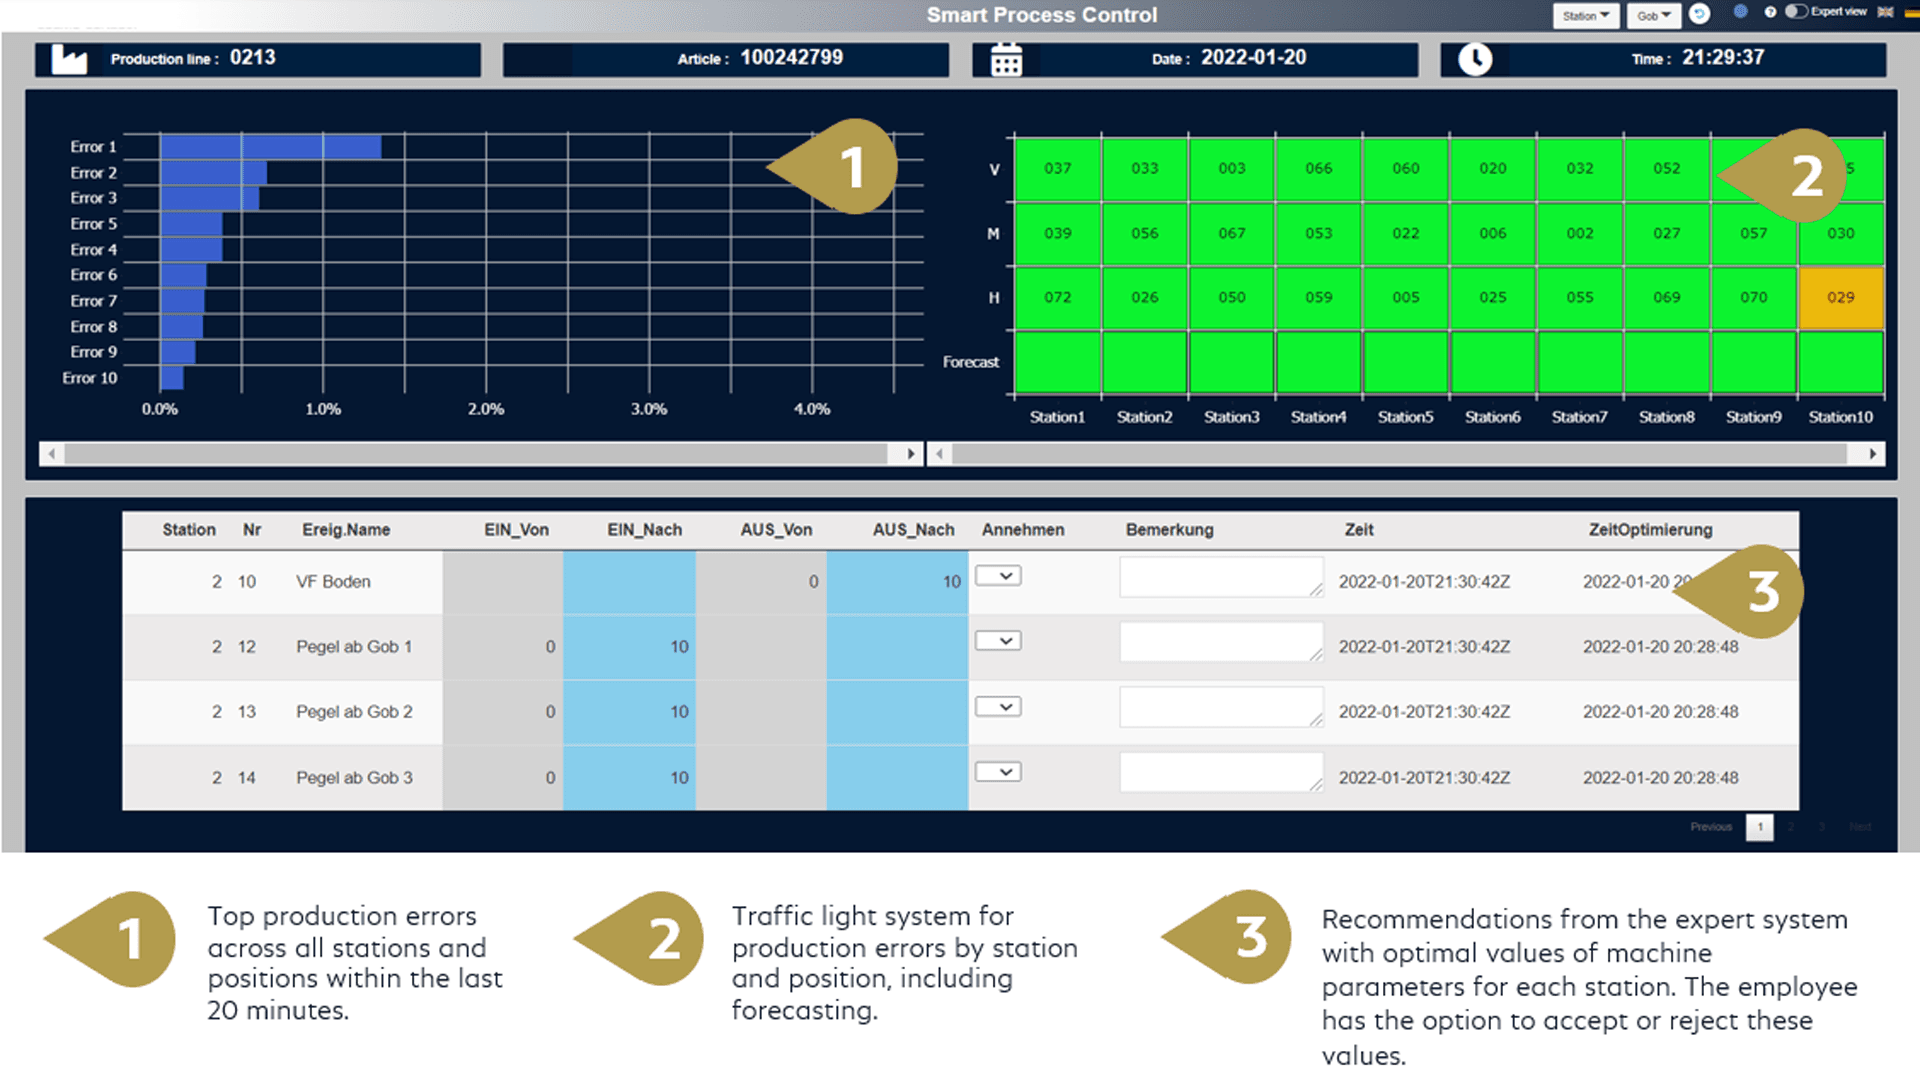Screen dimensions: 1920x1080
Task: Sort table by AUS_Nach column header
Action: click(913, 530)
